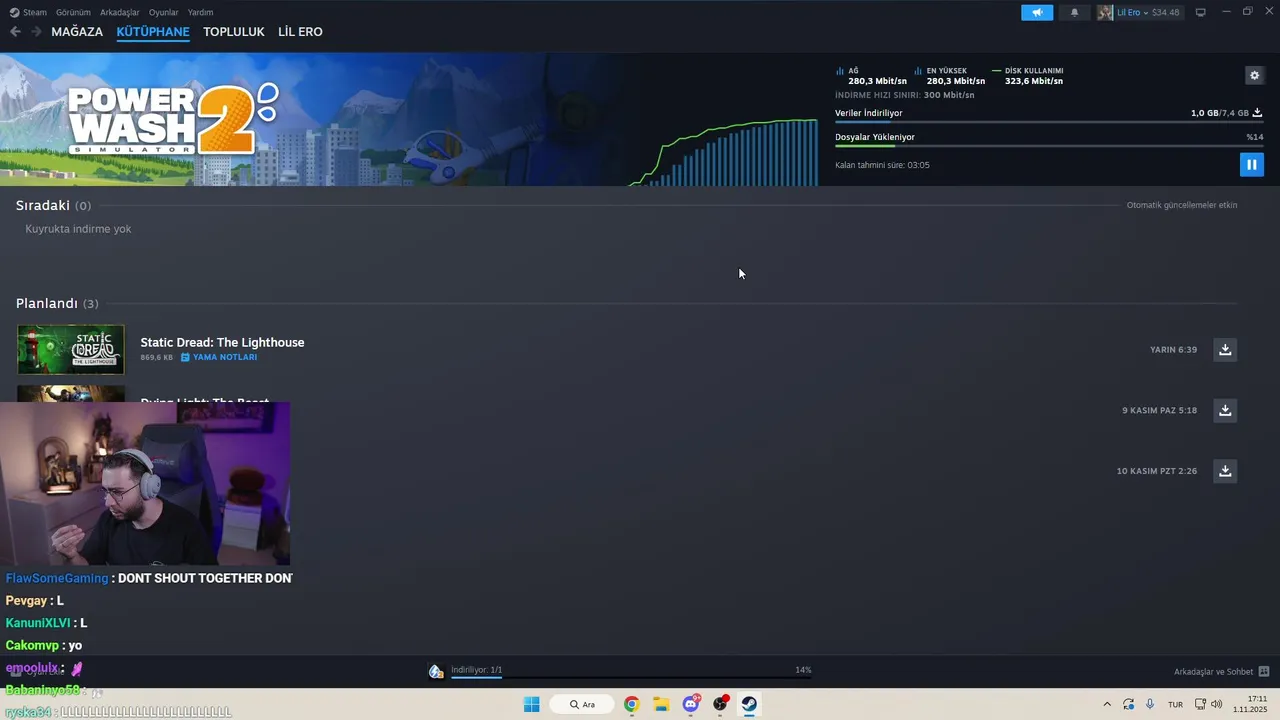Click the DİSK KULLANIMI legend label
1280x720 pixels.
click(1033, 71)
